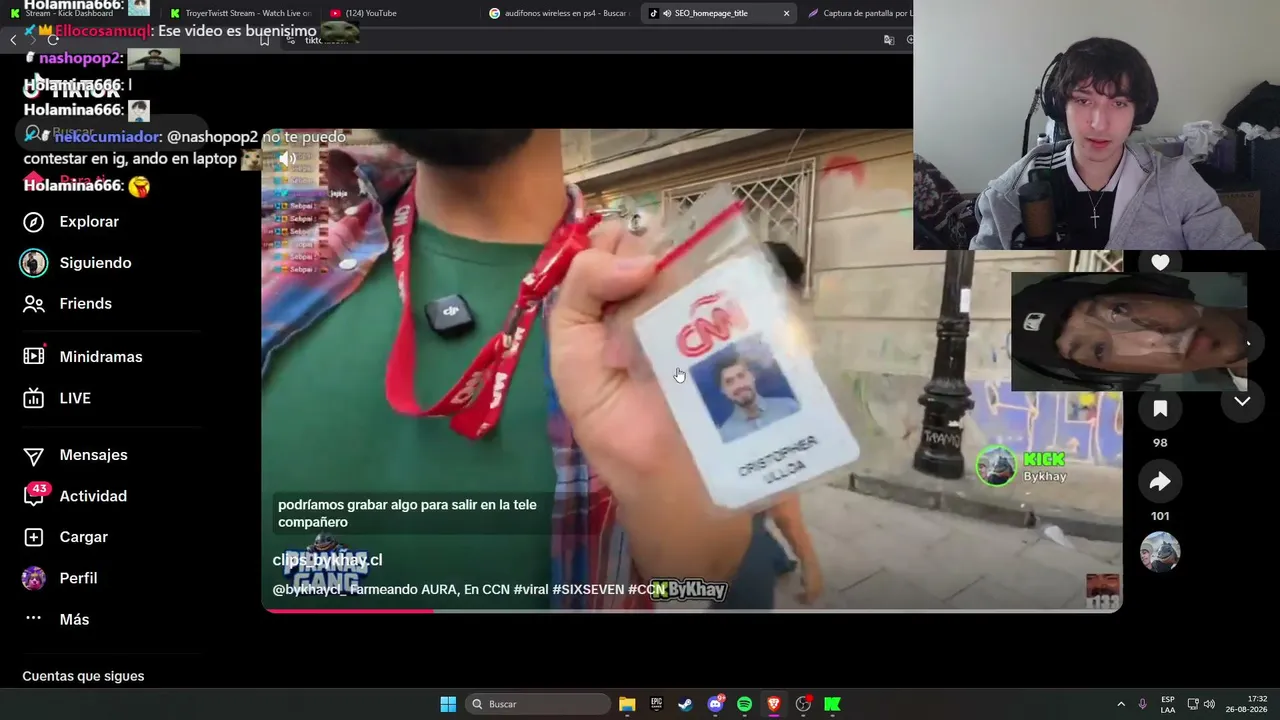Switch to the Captura de pantalla tab
The image size is (1280, 720).
[860, 13]
